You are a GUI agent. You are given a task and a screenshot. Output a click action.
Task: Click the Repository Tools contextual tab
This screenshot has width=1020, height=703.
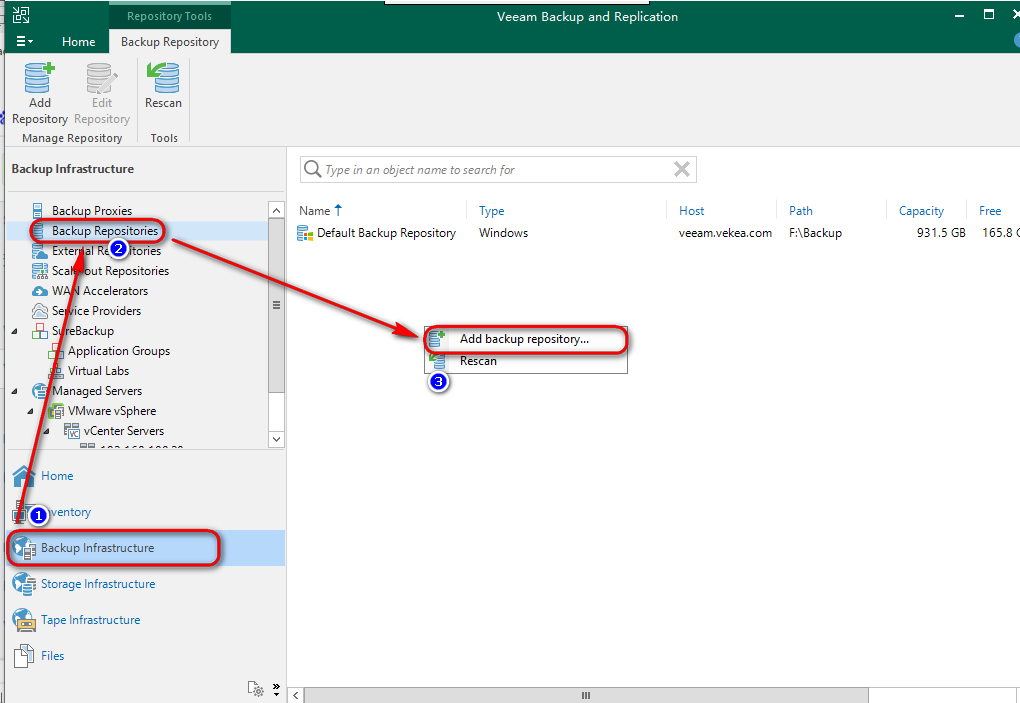tap(169, 16)
